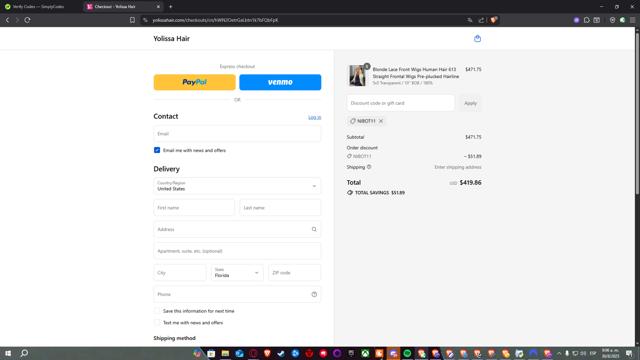
Task: Open the Windows notification center
Action: point(629,353)
